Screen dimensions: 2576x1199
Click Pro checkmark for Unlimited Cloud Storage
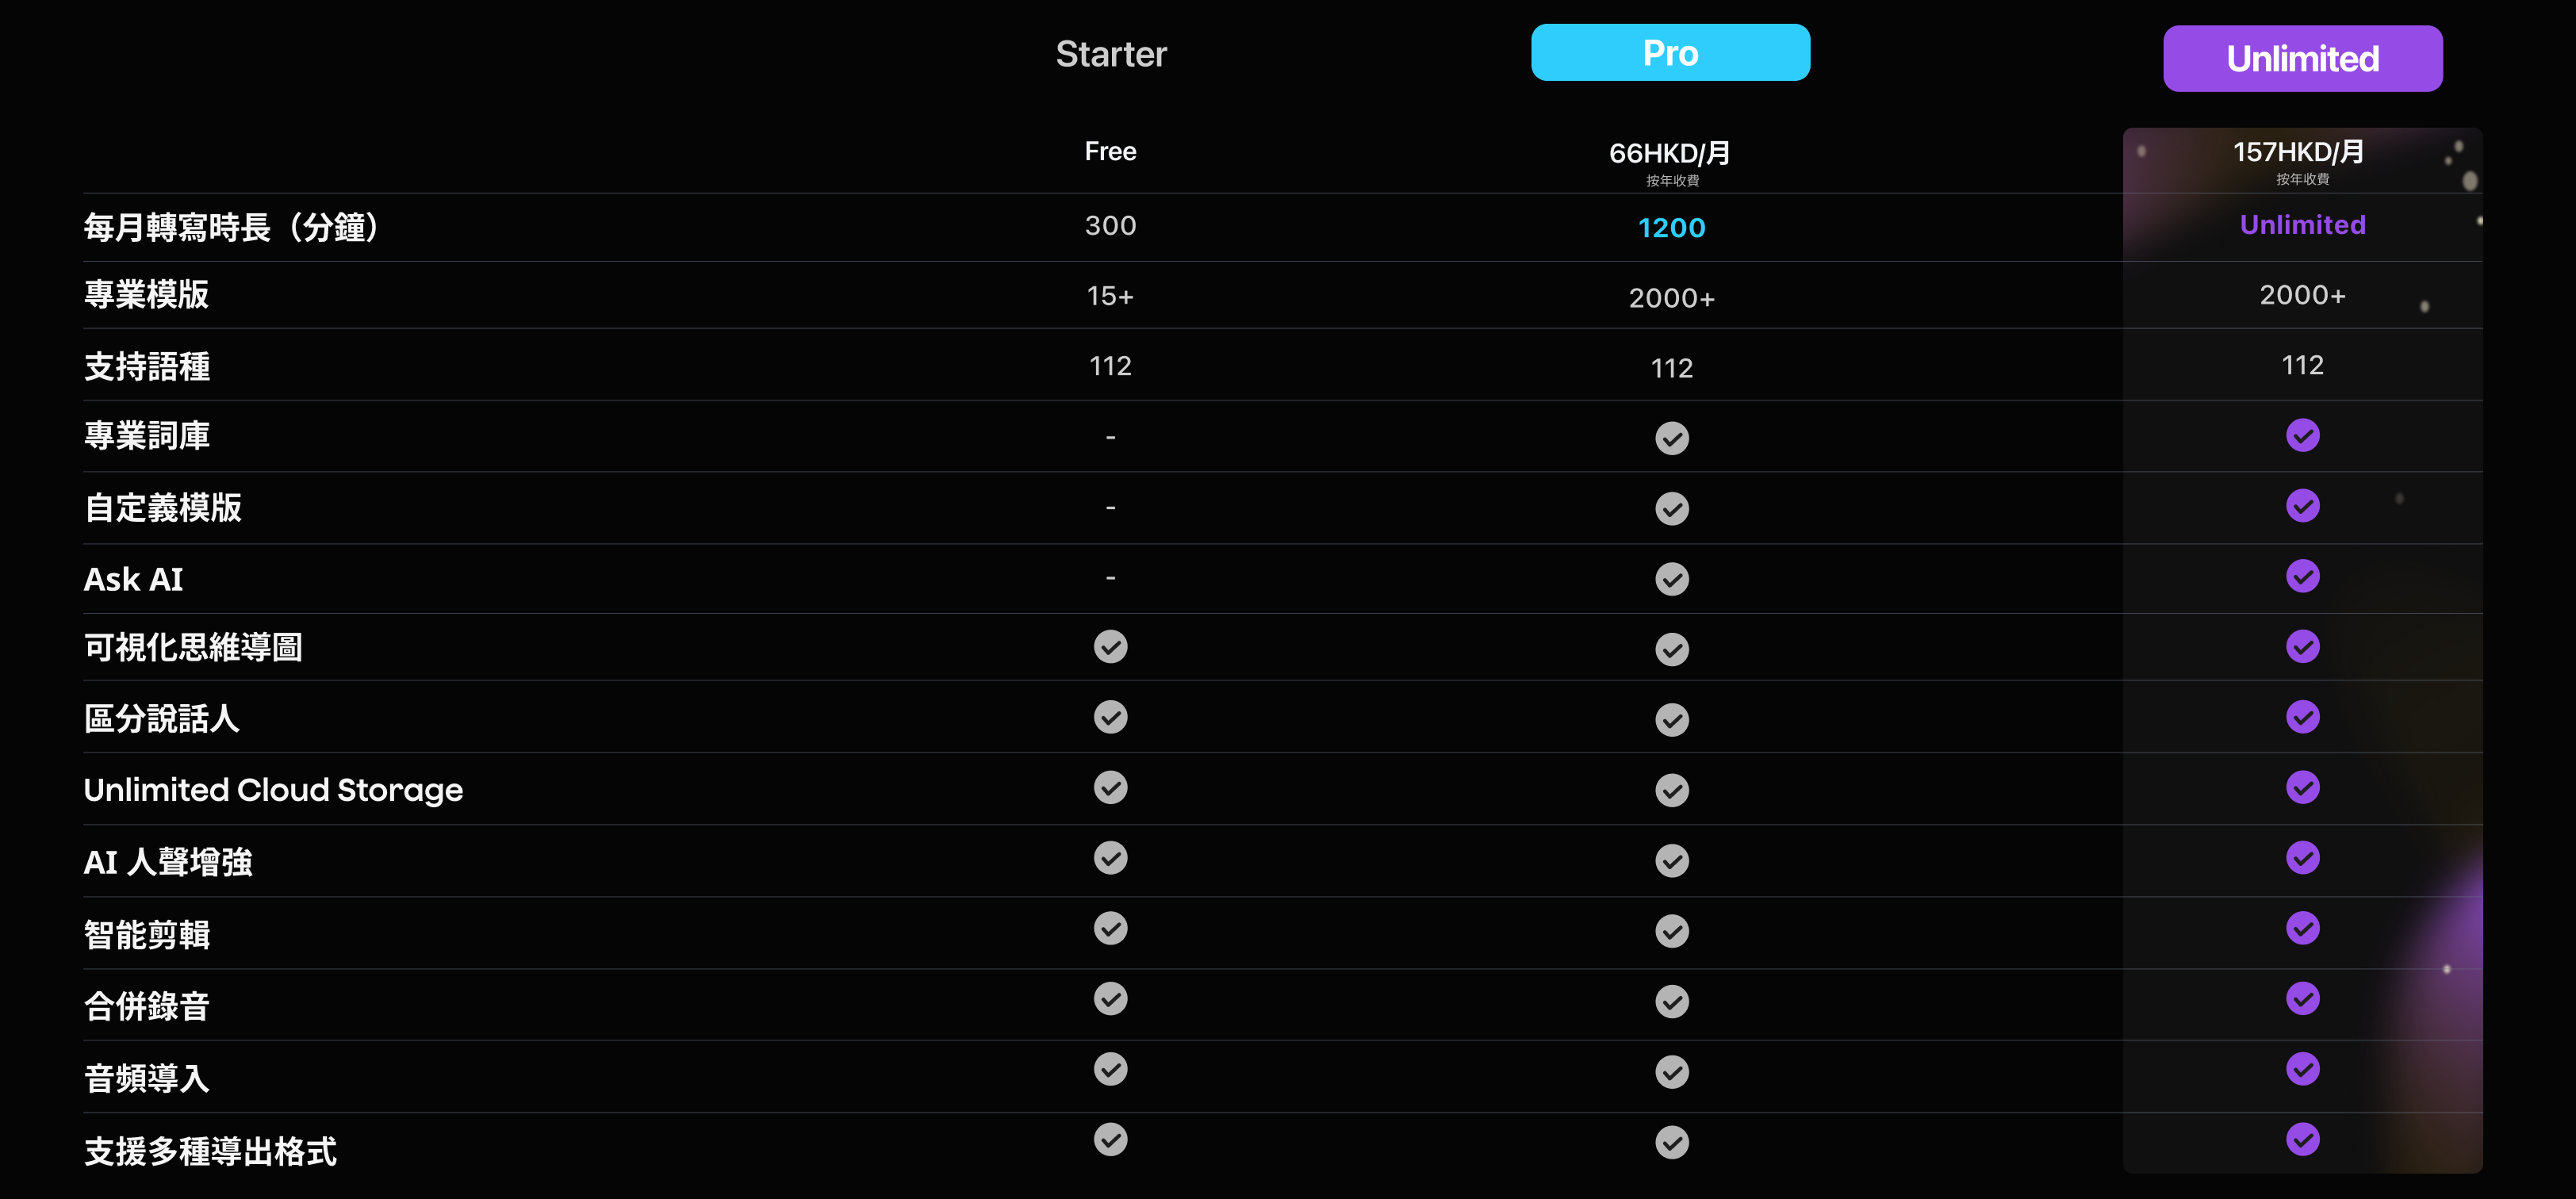(1671, 790)
